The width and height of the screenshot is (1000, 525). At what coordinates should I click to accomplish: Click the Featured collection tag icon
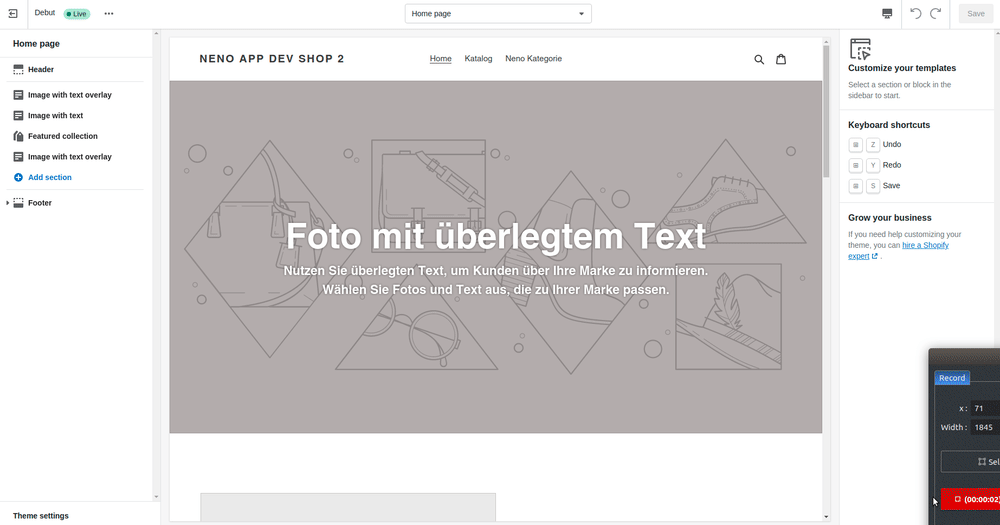point(18,136)
